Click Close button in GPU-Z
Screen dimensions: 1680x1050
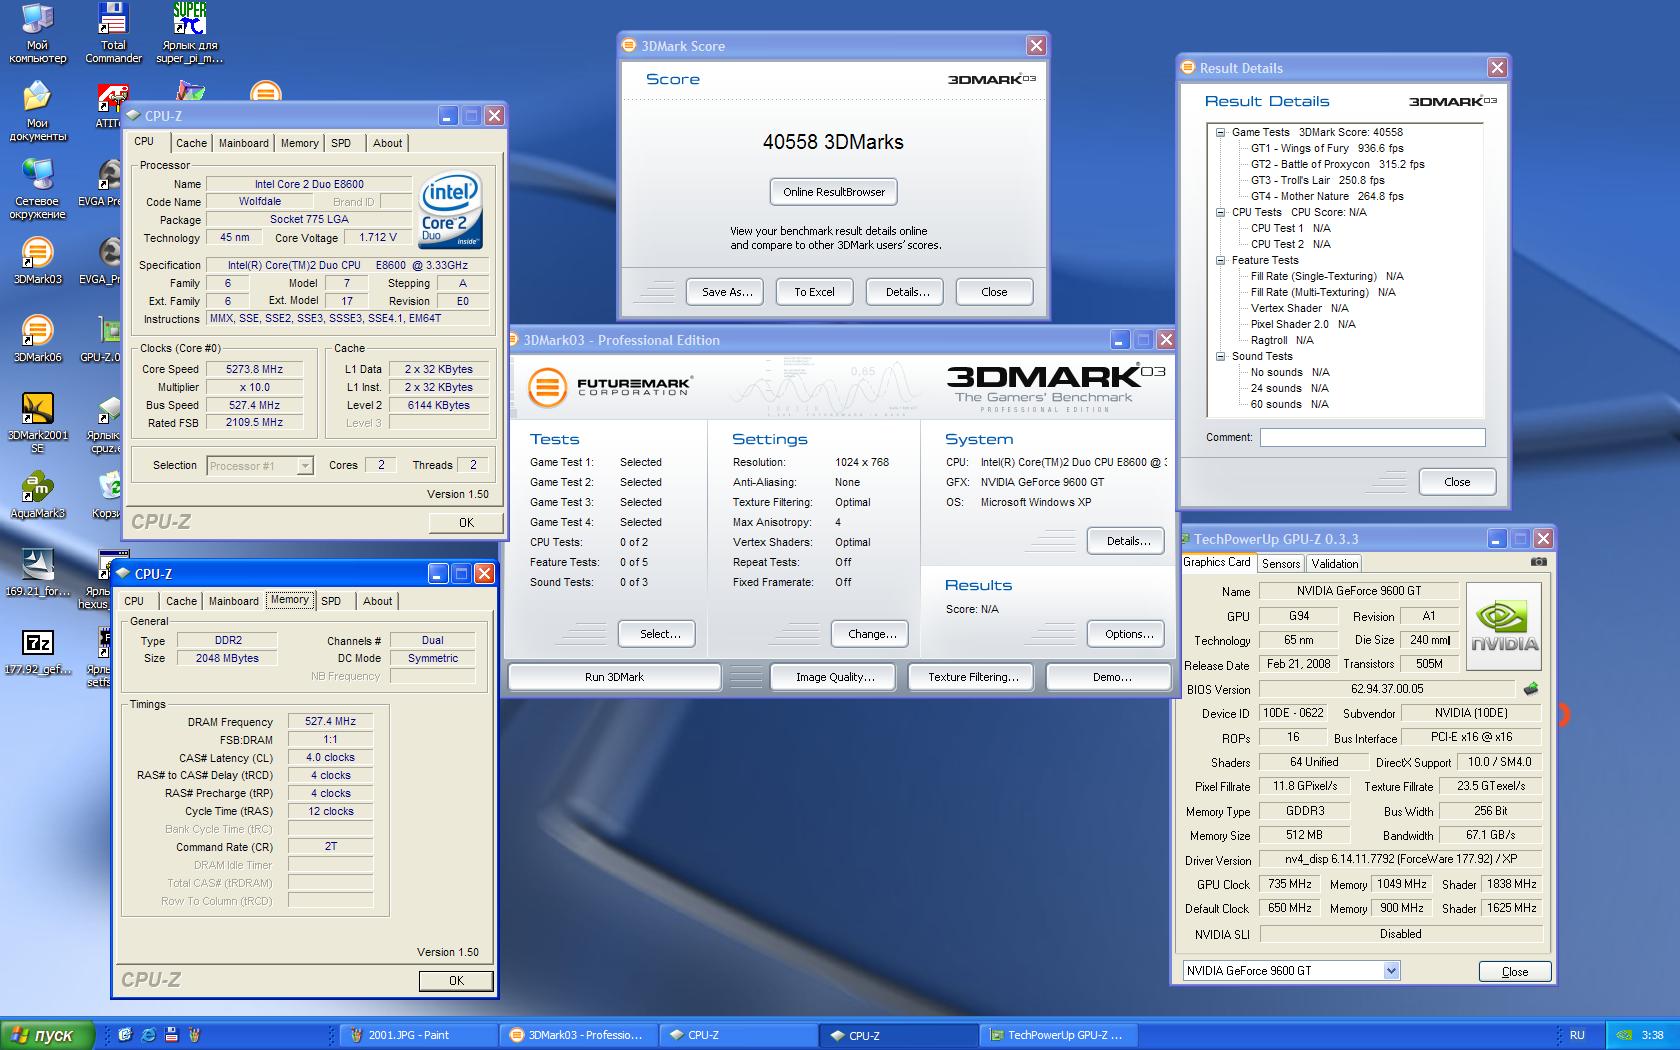1515,972
